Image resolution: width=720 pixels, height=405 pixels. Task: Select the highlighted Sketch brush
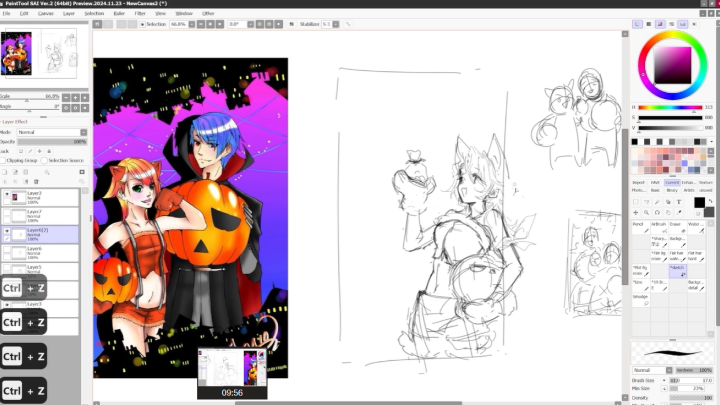pyautogui.click(x=677, y=271)
